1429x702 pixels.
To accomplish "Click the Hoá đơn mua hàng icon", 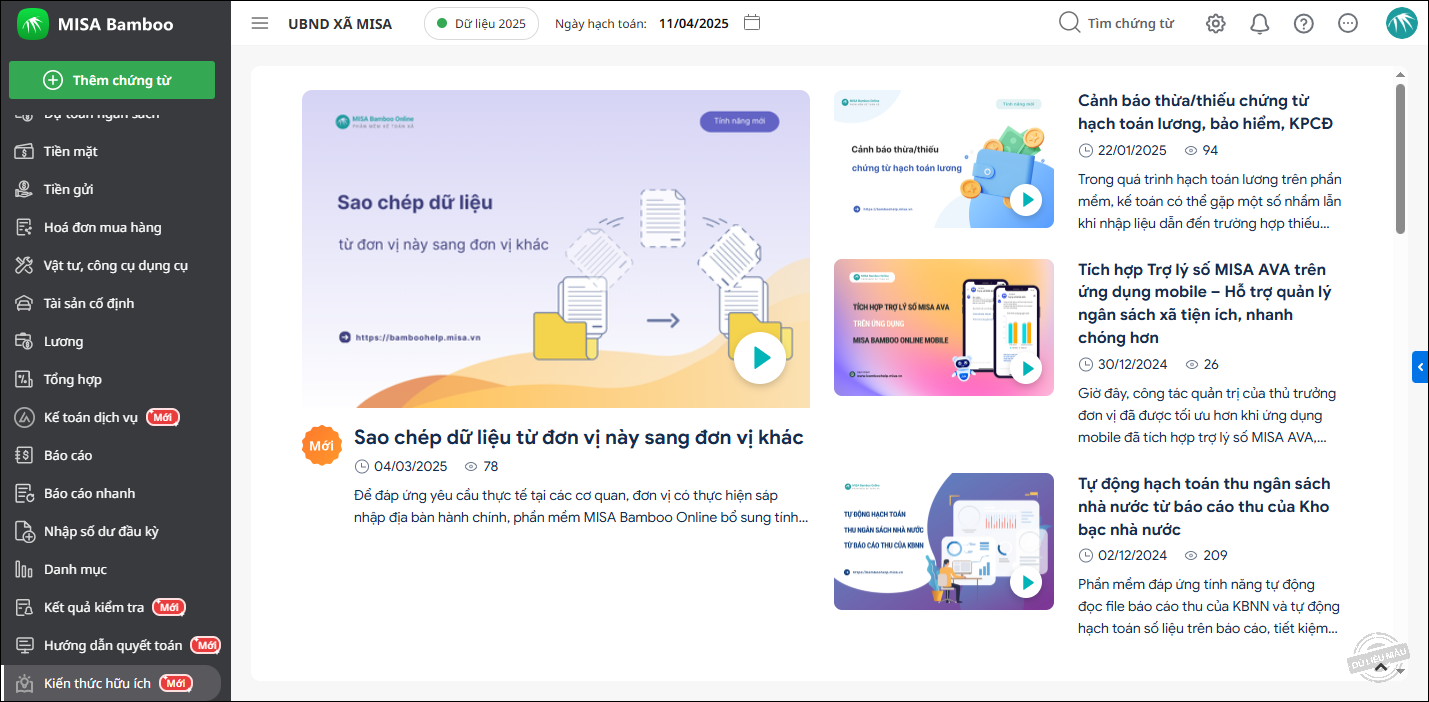I will click(x=25, y=228).
